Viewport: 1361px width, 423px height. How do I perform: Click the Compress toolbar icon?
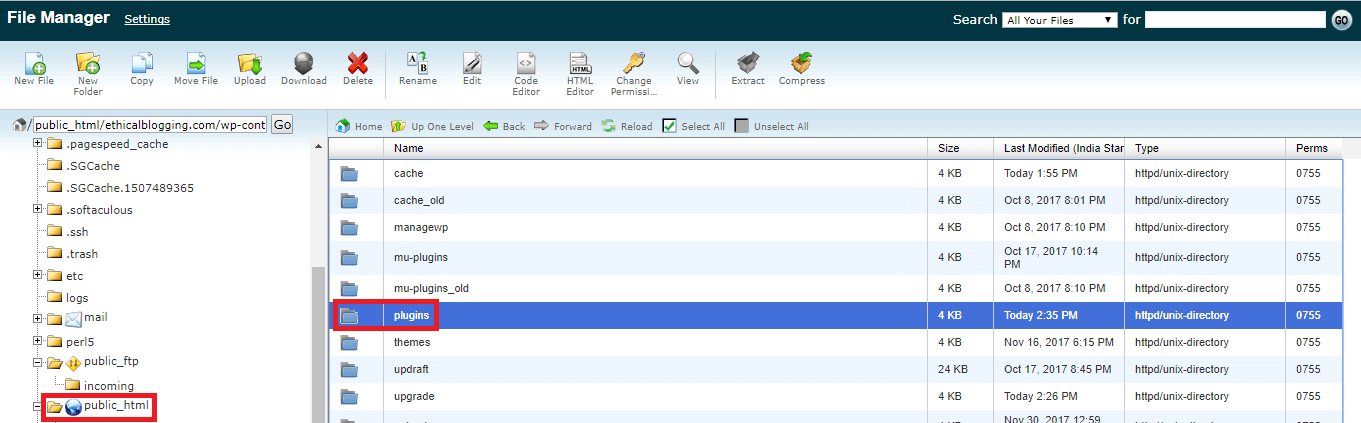[802, 69]
